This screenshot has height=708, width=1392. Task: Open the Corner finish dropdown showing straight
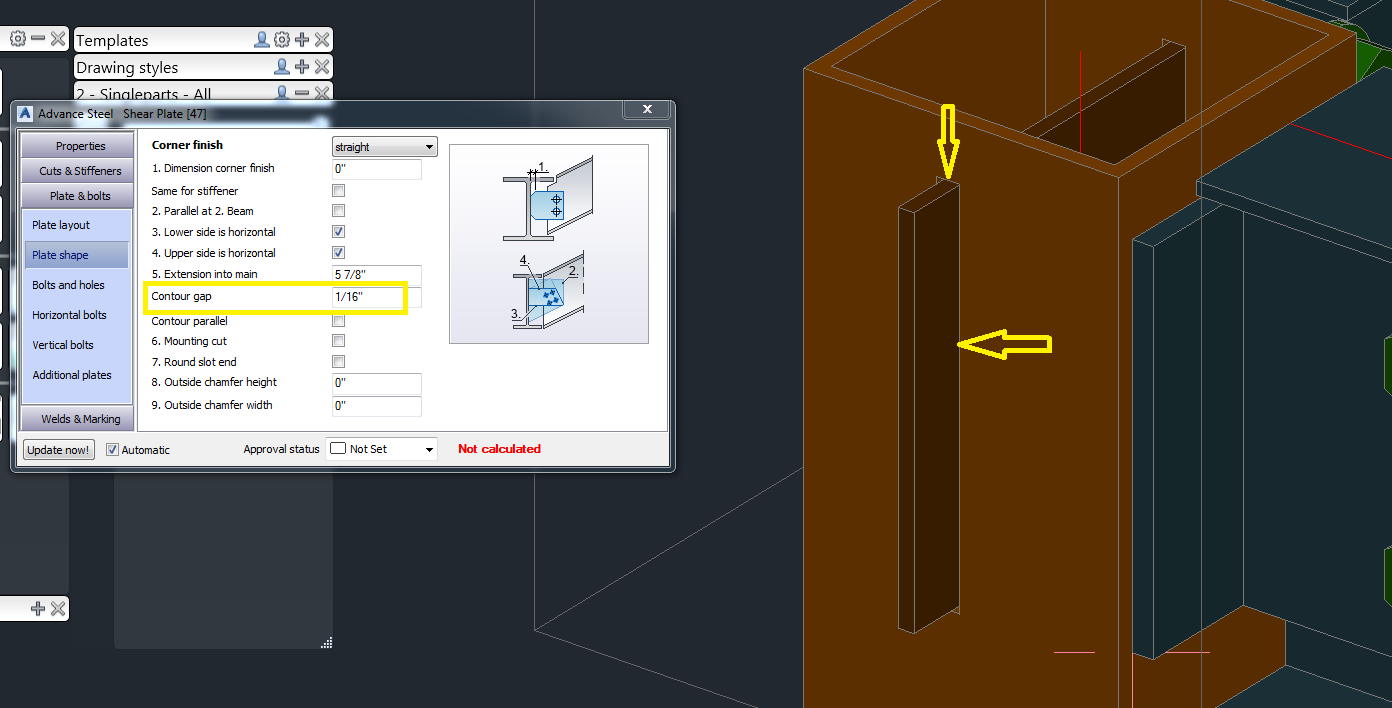385,146
